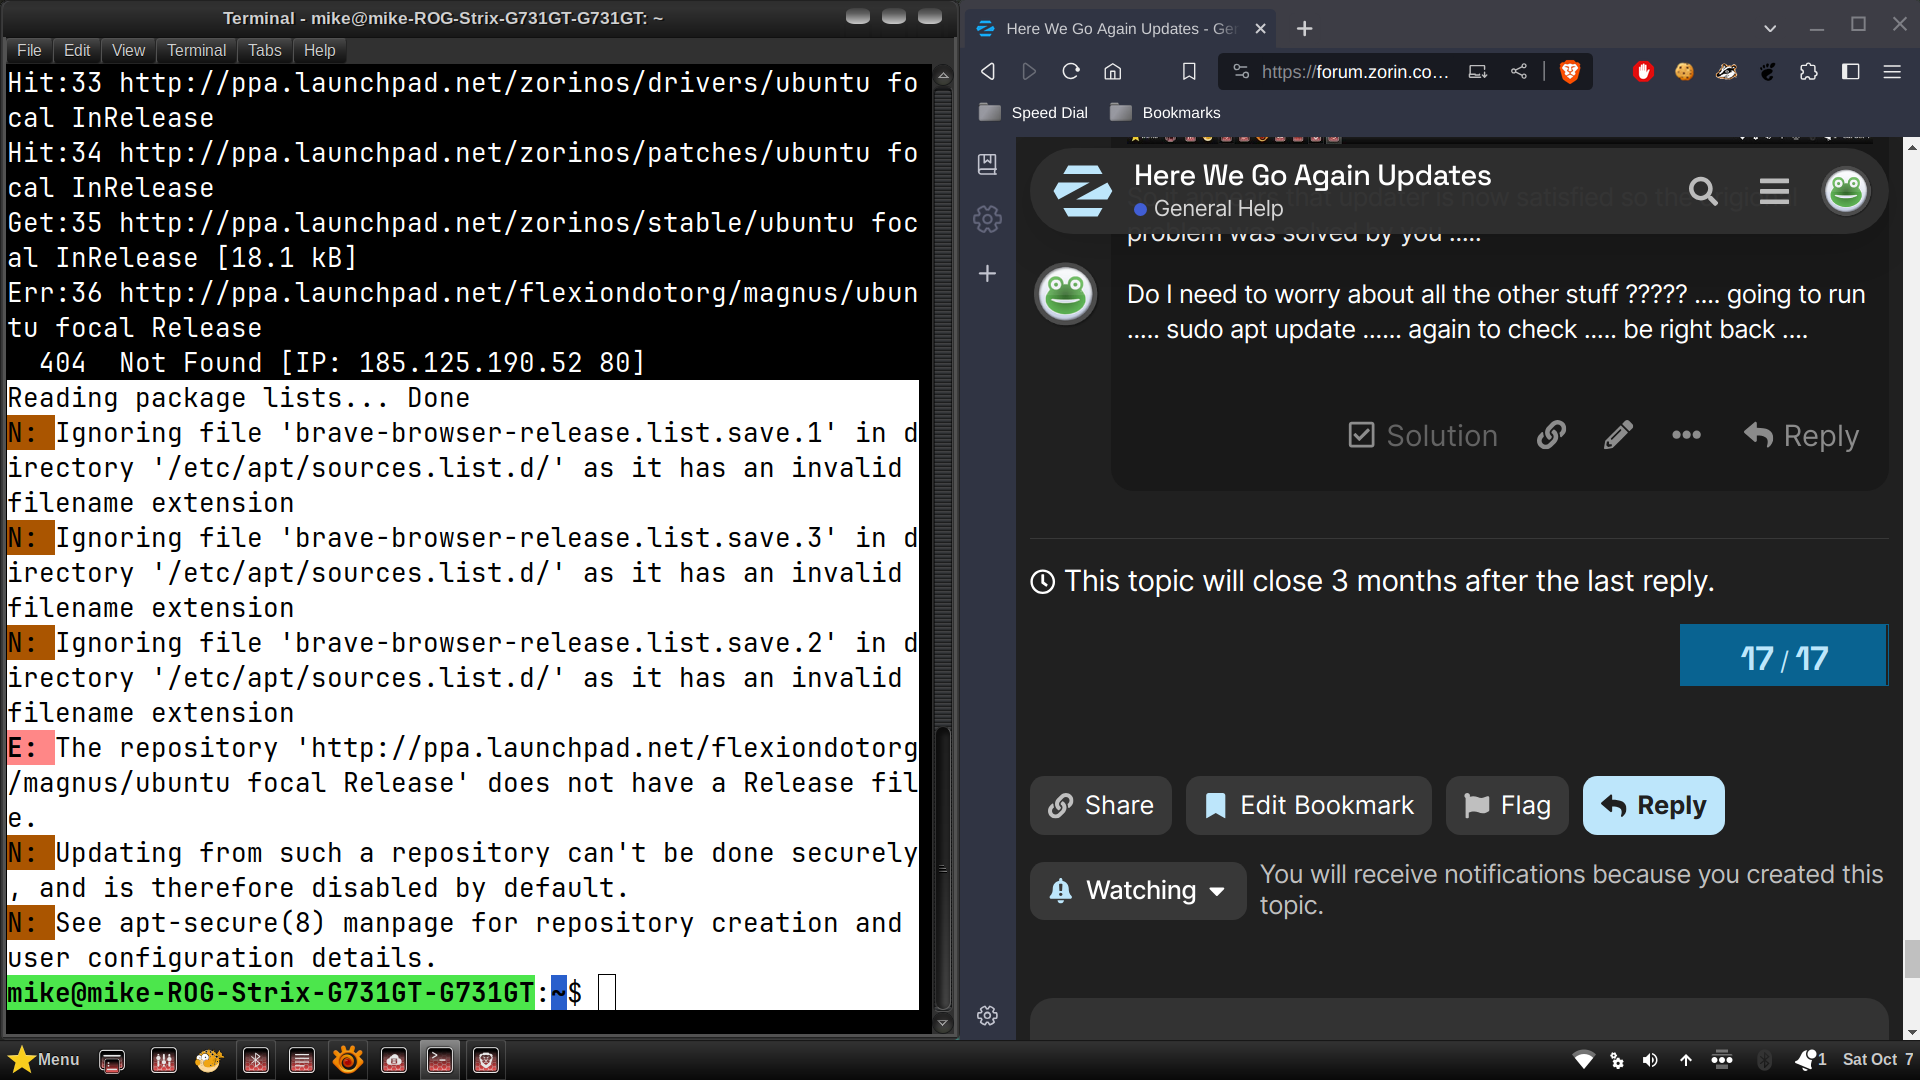Bookmark this page via toolbar bookmark icon
The width and height of the screenshot is (1920, 1080).
pos(1189,71)
